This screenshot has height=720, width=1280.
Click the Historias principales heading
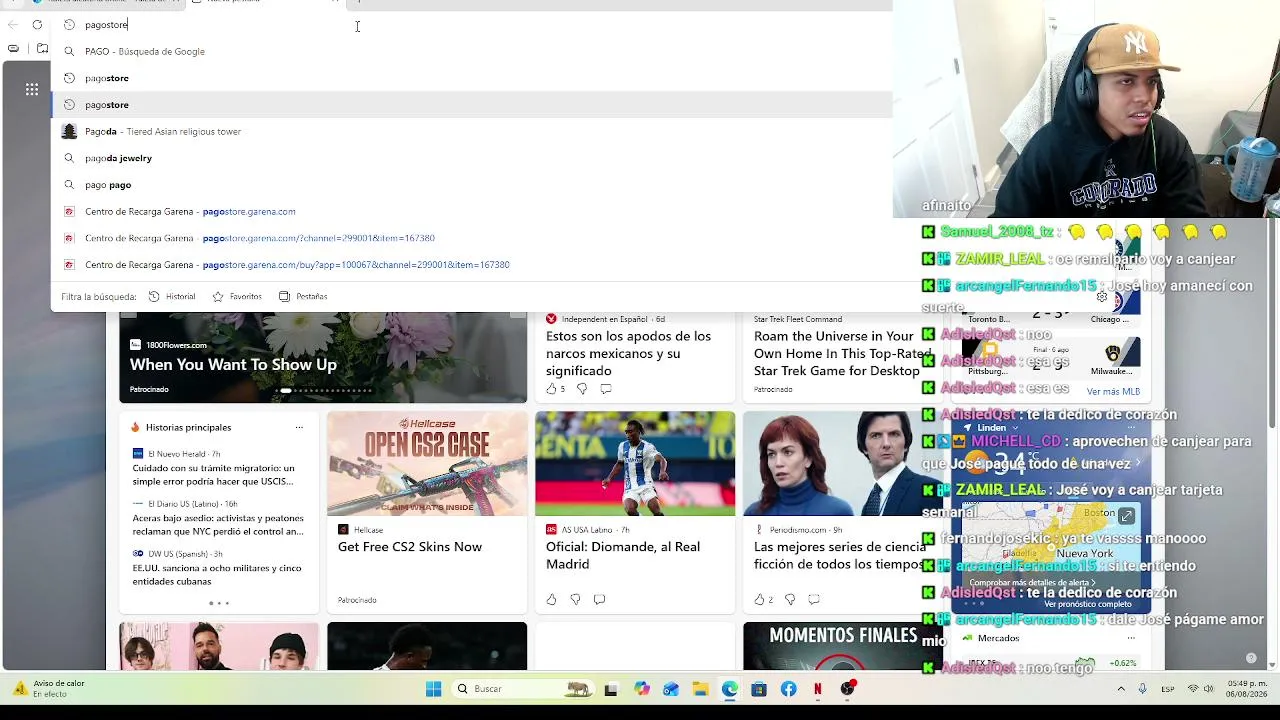tap(188, 428)
